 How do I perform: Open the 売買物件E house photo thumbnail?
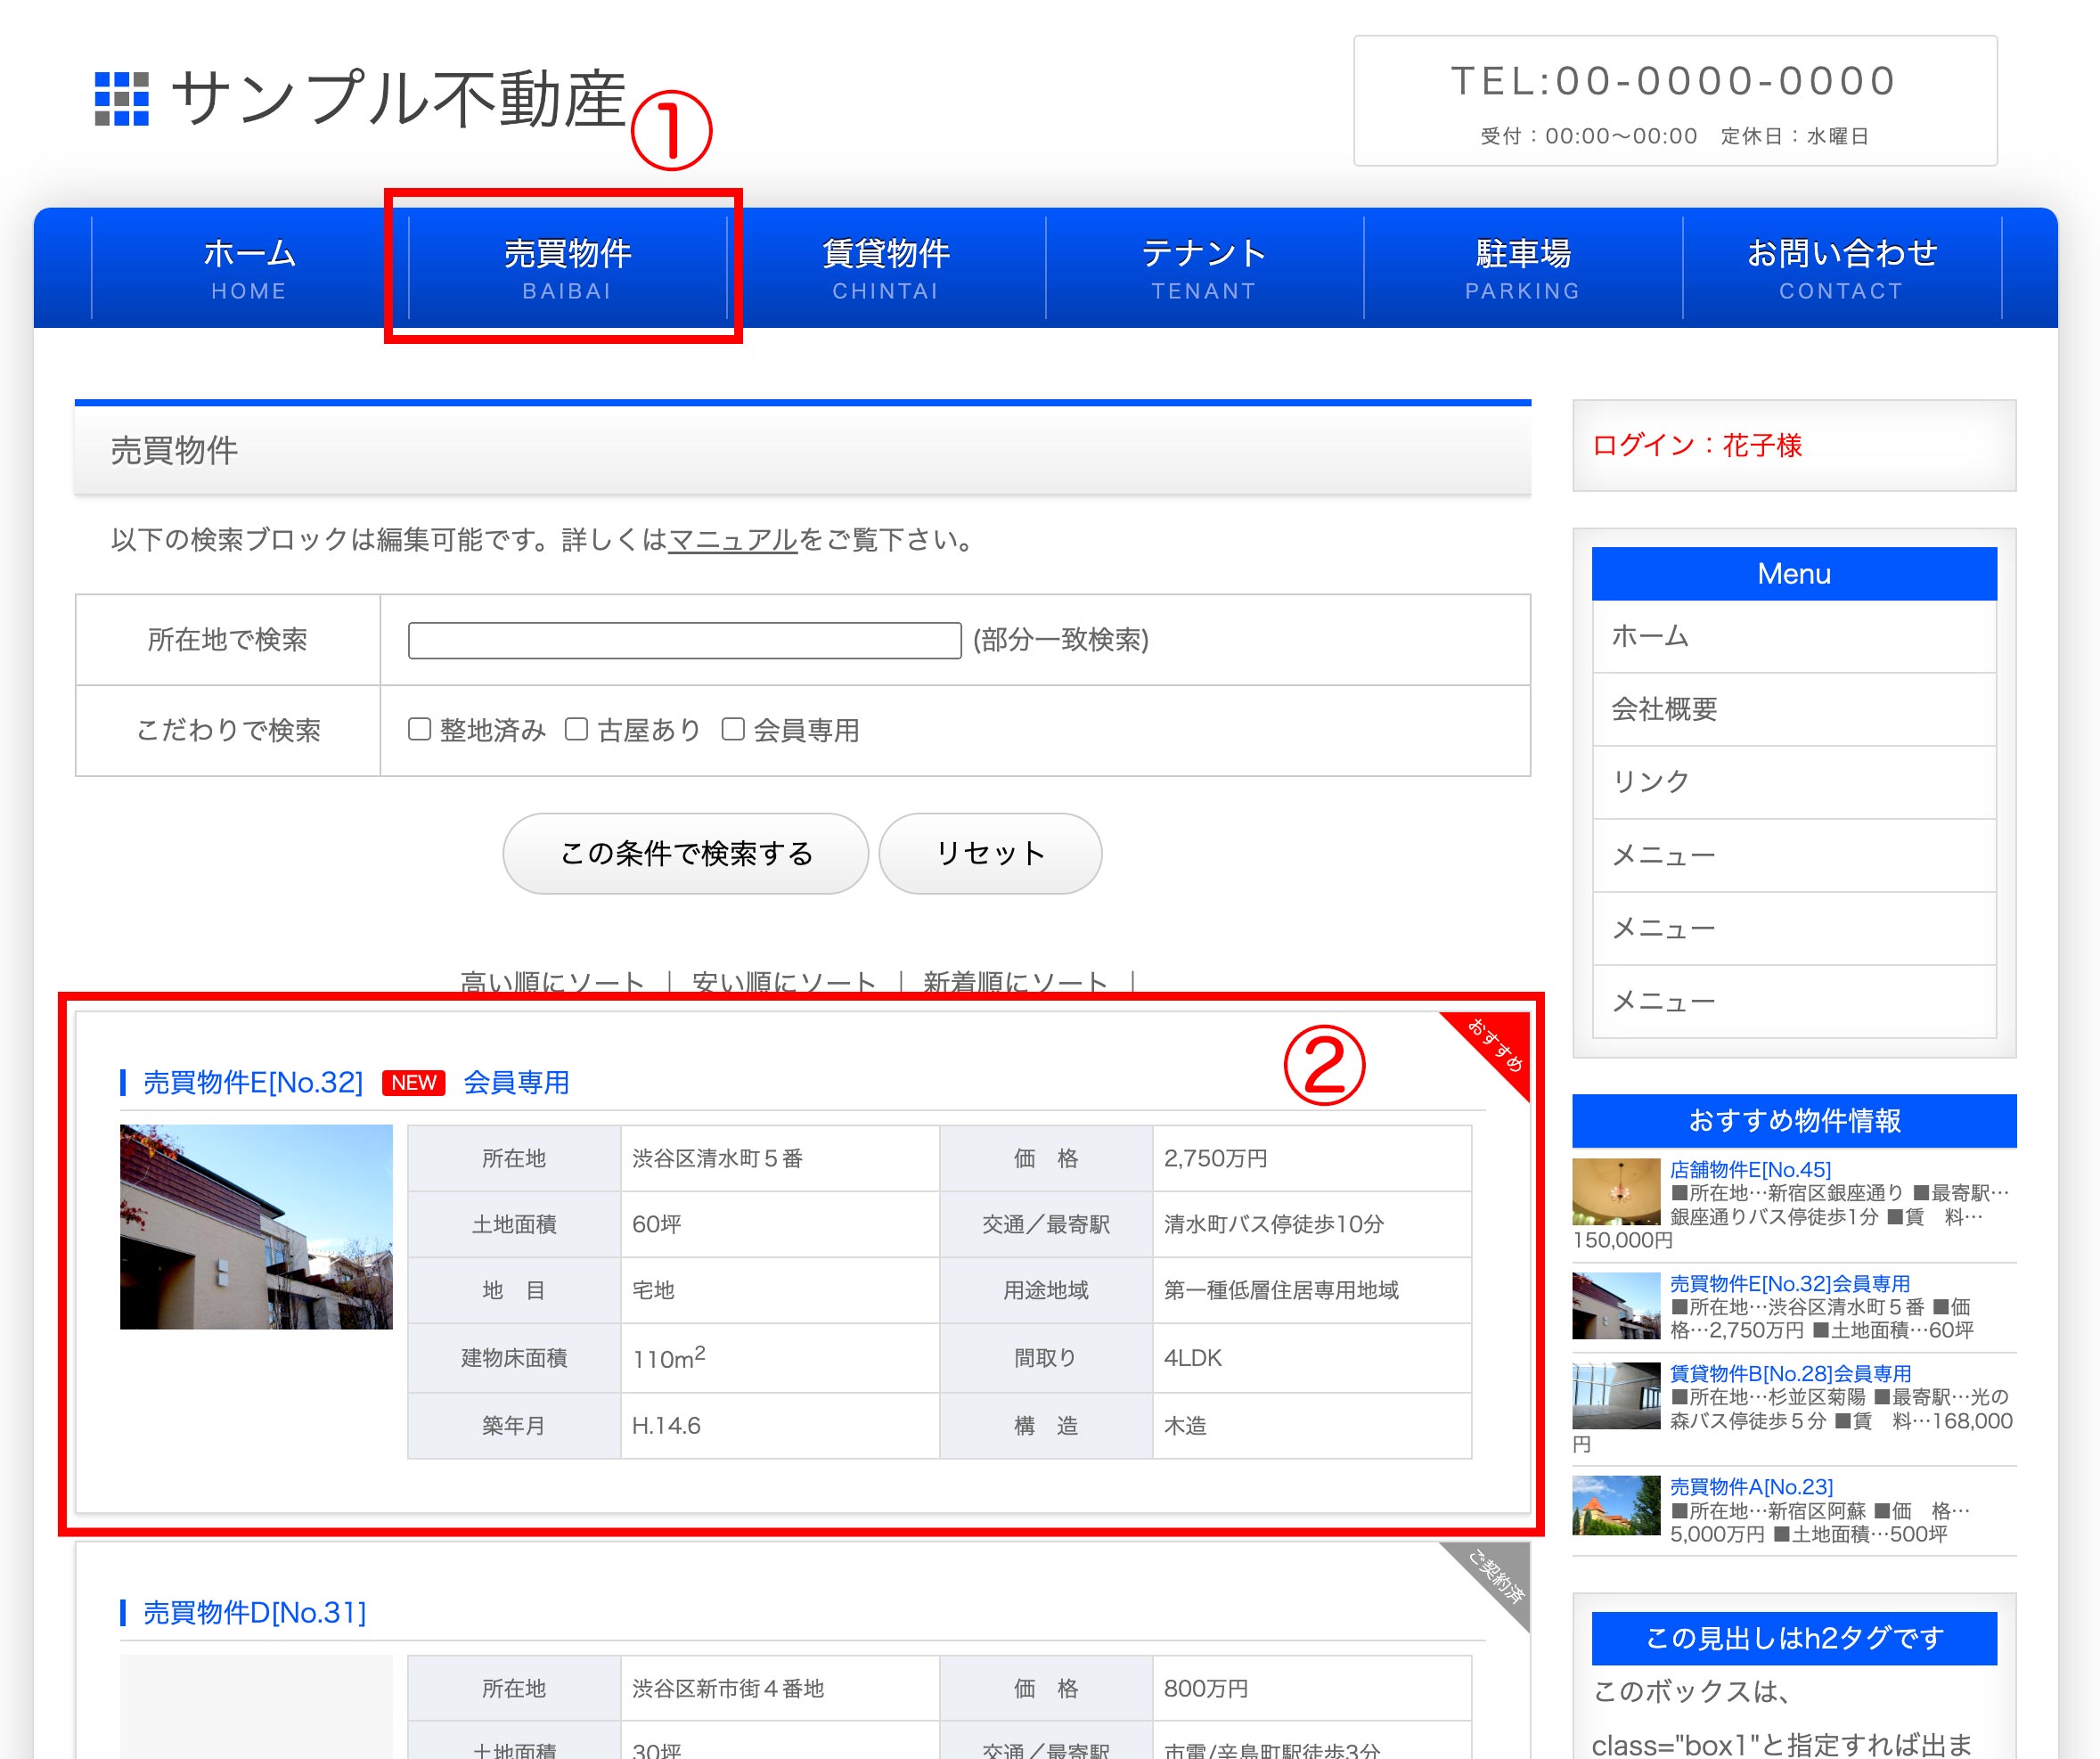[256, 1227]
